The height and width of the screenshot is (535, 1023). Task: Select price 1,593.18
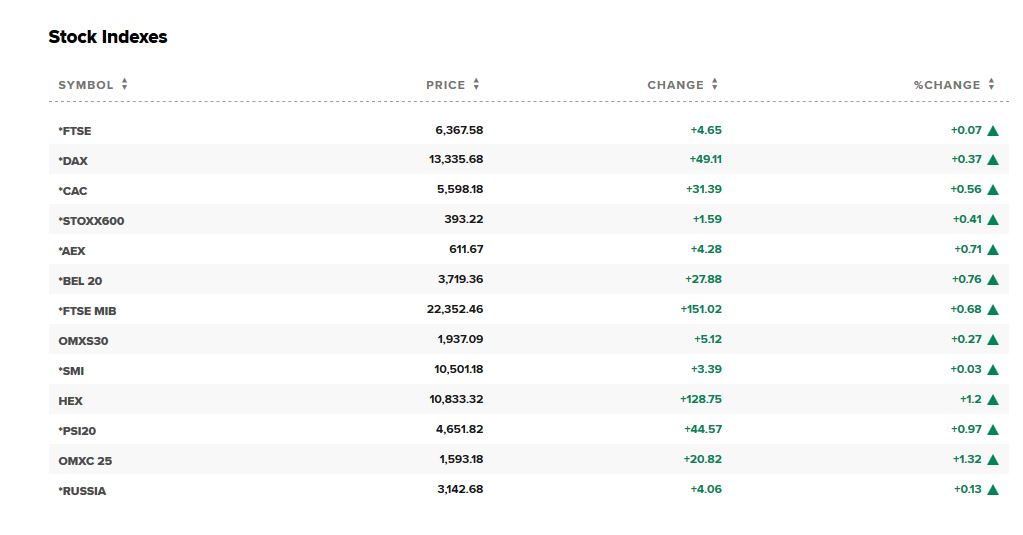(x=461, y=459)
